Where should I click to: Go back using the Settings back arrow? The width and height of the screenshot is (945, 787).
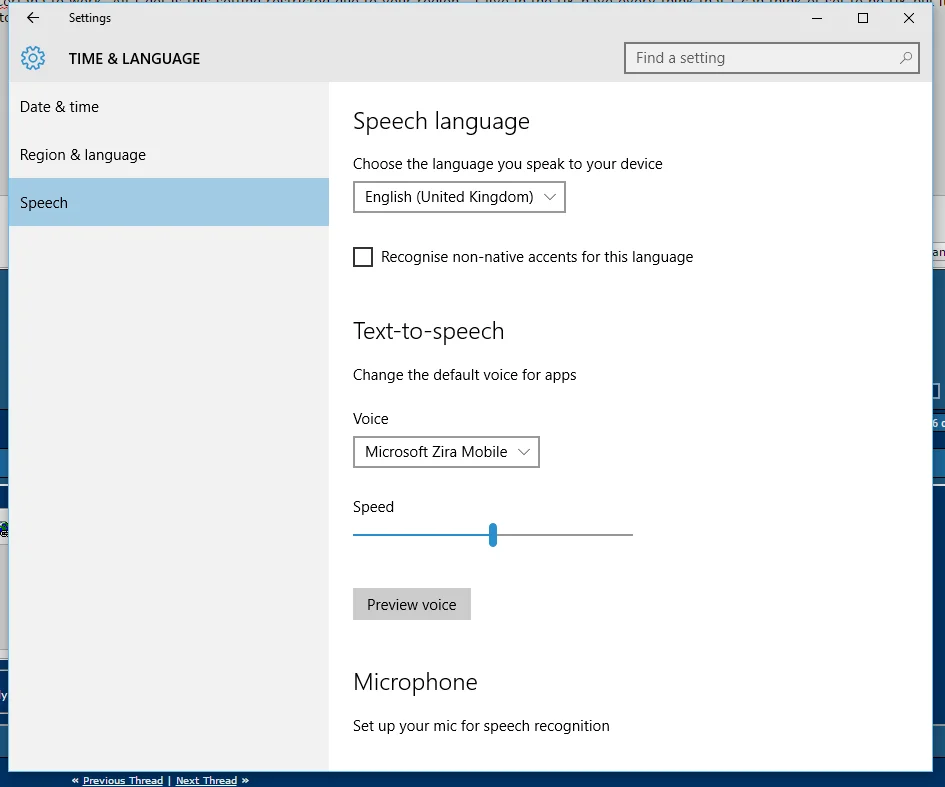33,18
